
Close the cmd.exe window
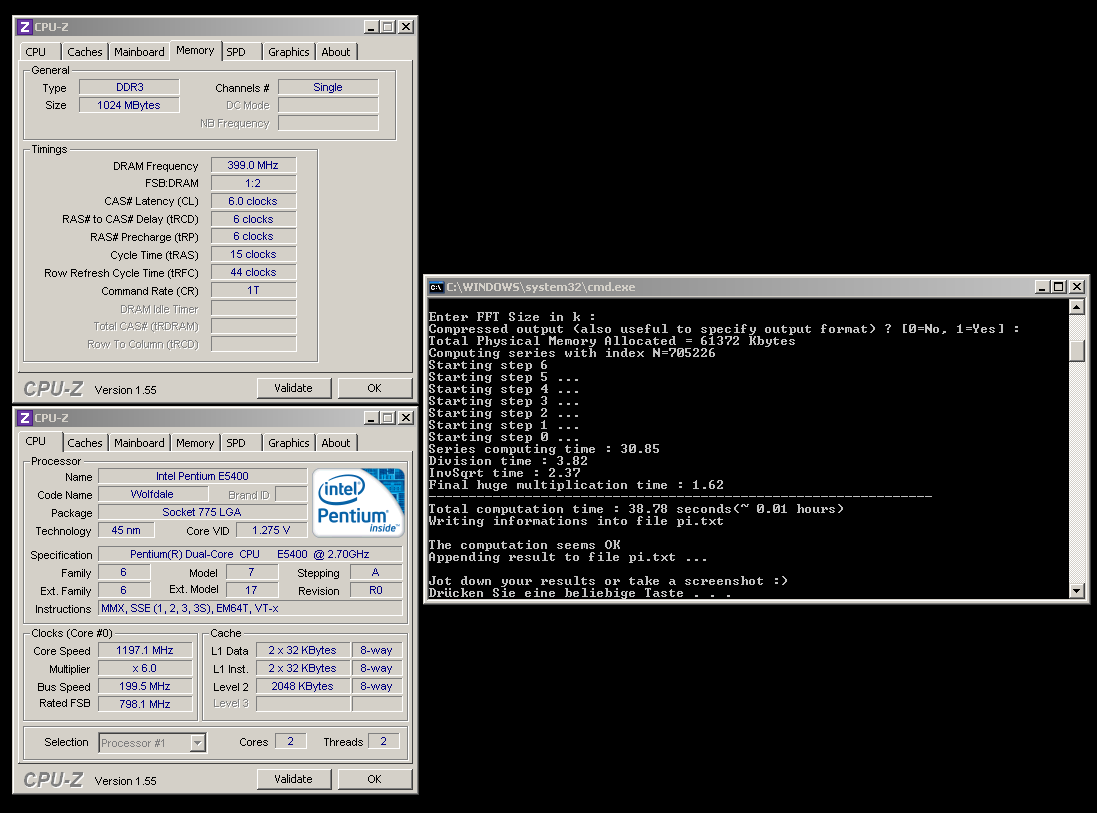click(1077, 287)
